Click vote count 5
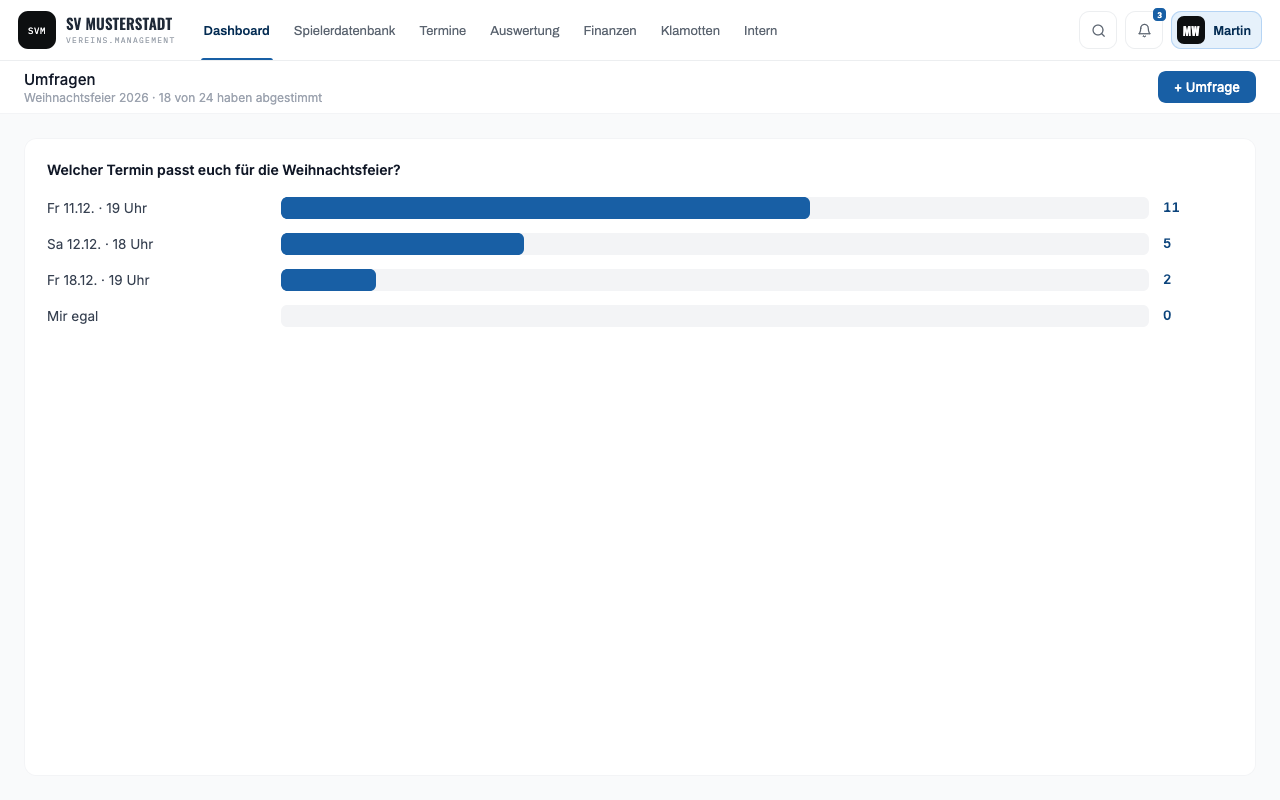Viewport: 1280px width, 800px height. pos(1167,244)
